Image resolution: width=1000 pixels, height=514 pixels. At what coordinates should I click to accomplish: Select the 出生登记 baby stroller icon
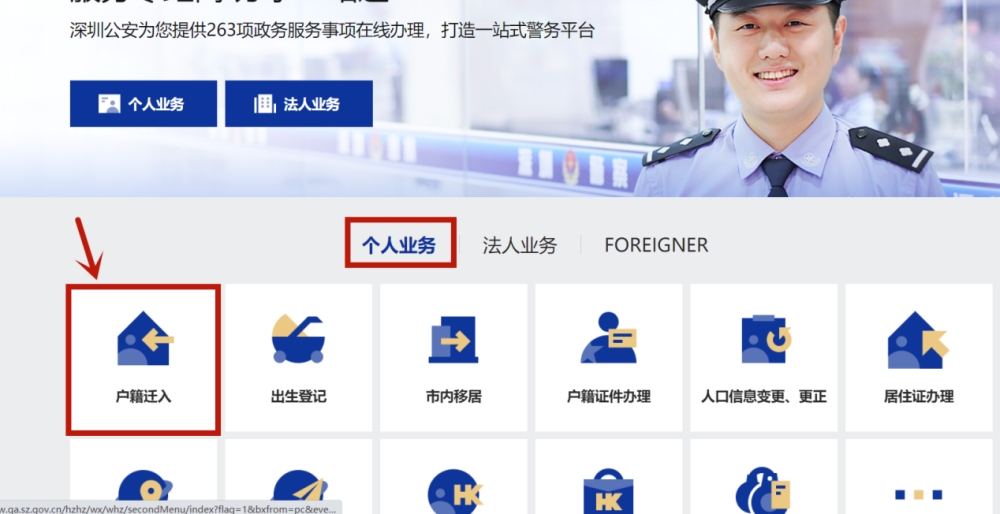tap(298, 339)
